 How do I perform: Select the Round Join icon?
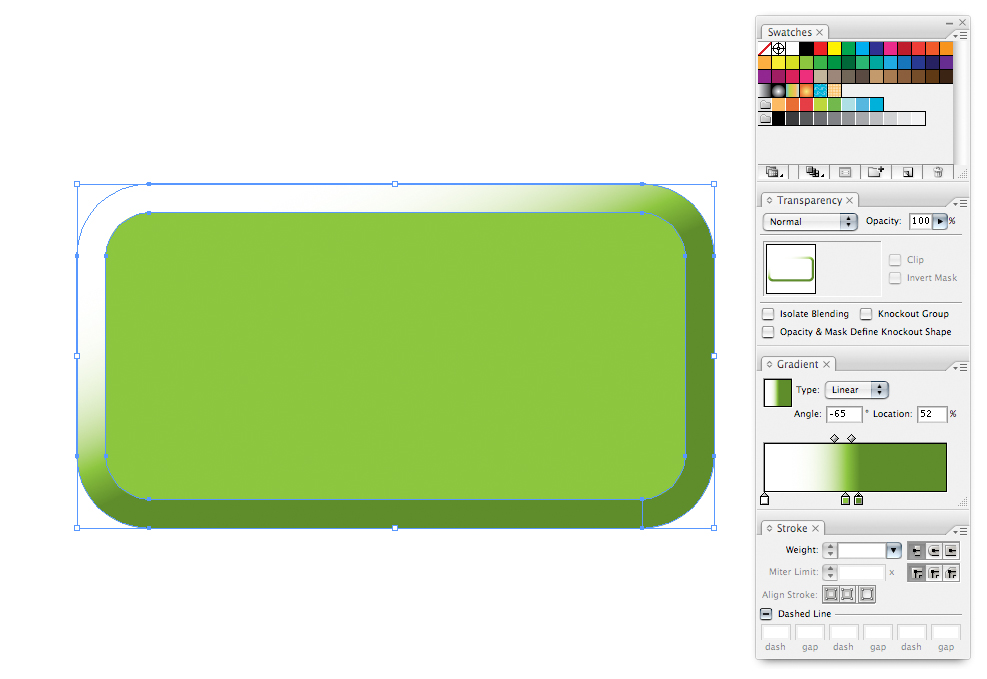point(933,573)
